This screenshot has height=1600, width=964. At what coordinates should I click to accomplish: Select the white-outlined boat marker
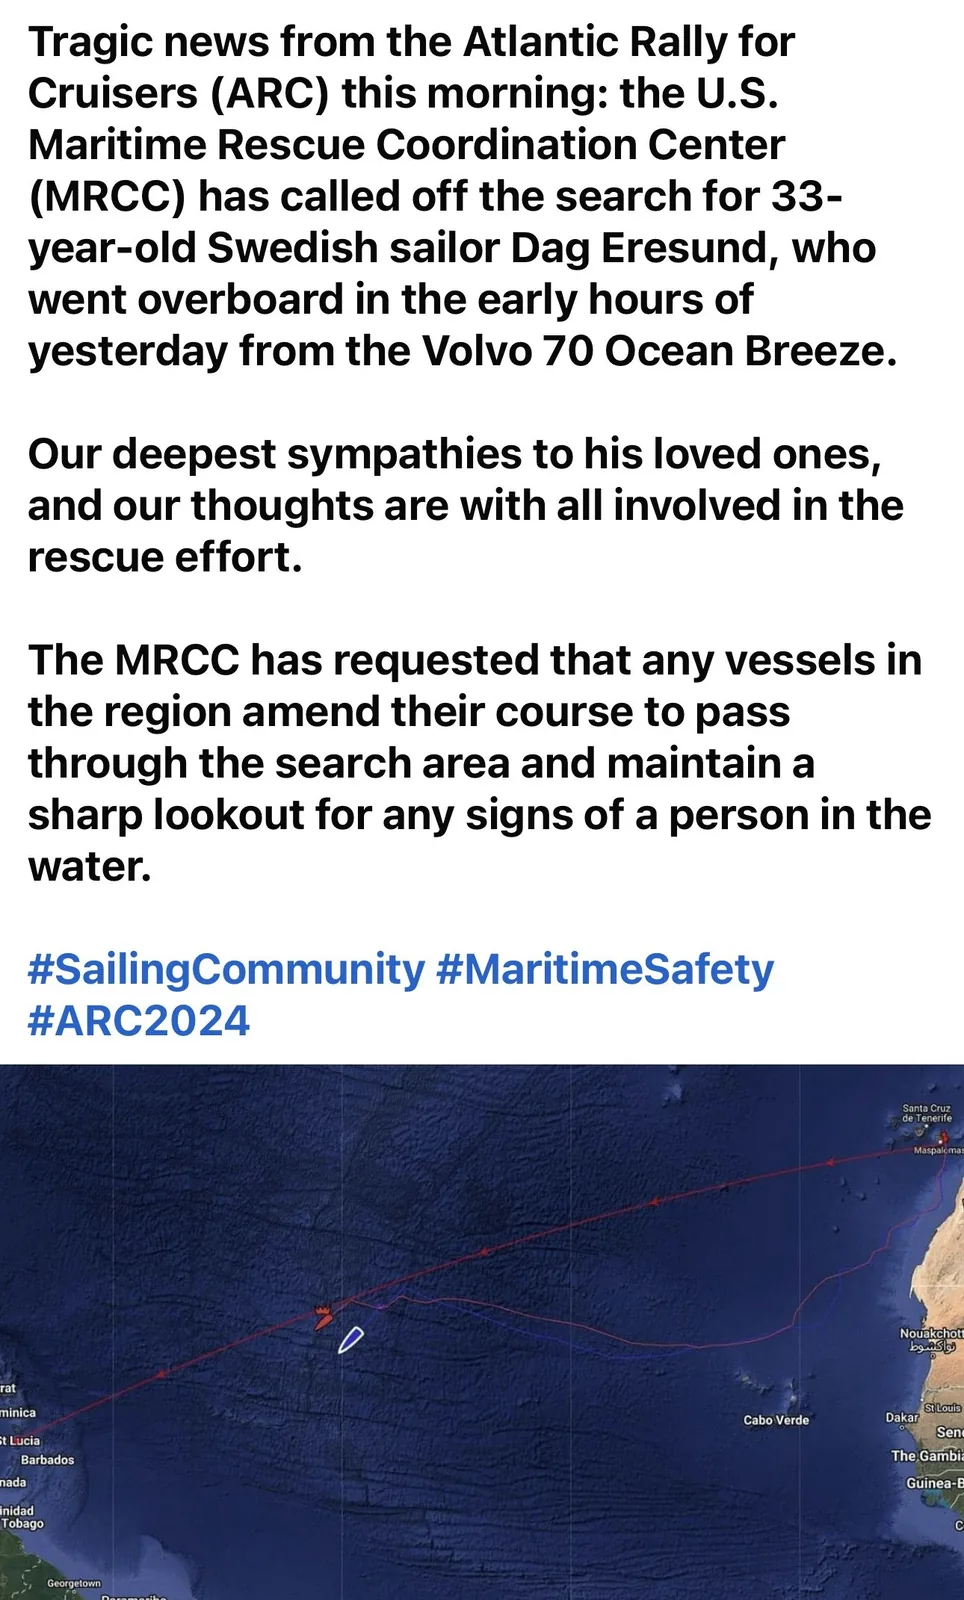tap(350, 1340)
